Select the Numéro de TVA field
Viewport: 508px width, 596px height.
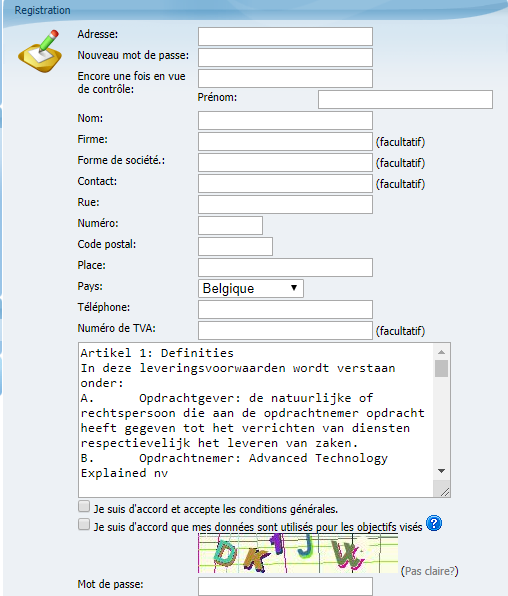click(285, 330)
